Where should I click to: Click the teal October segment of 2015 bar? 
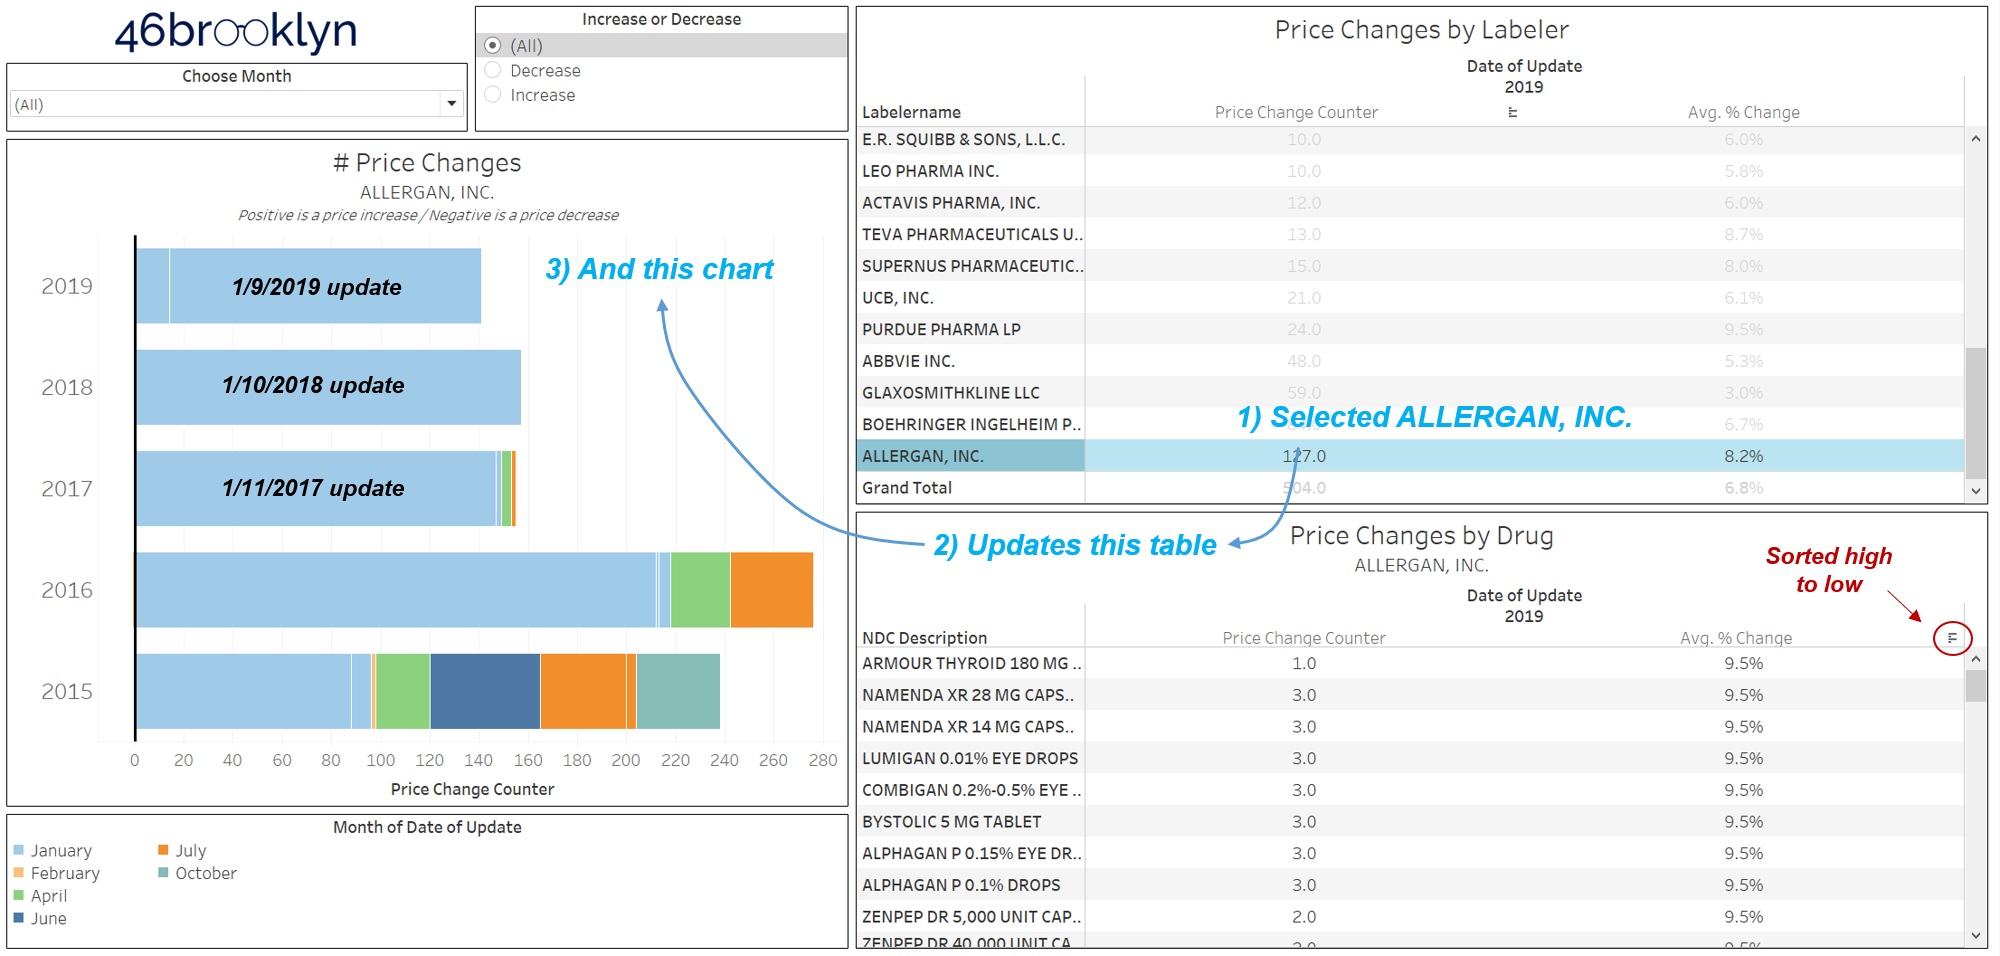(x=678, y=691)
